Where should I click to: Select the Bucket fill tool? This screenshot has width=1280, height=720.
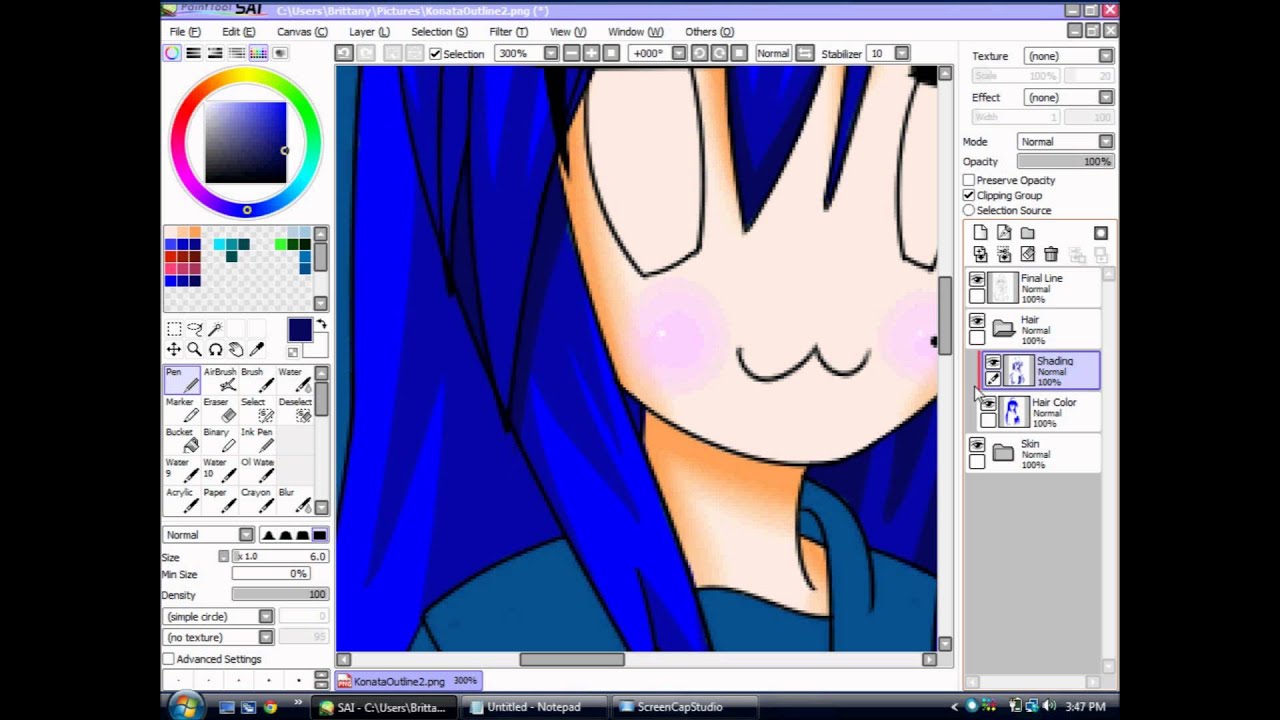181,440
